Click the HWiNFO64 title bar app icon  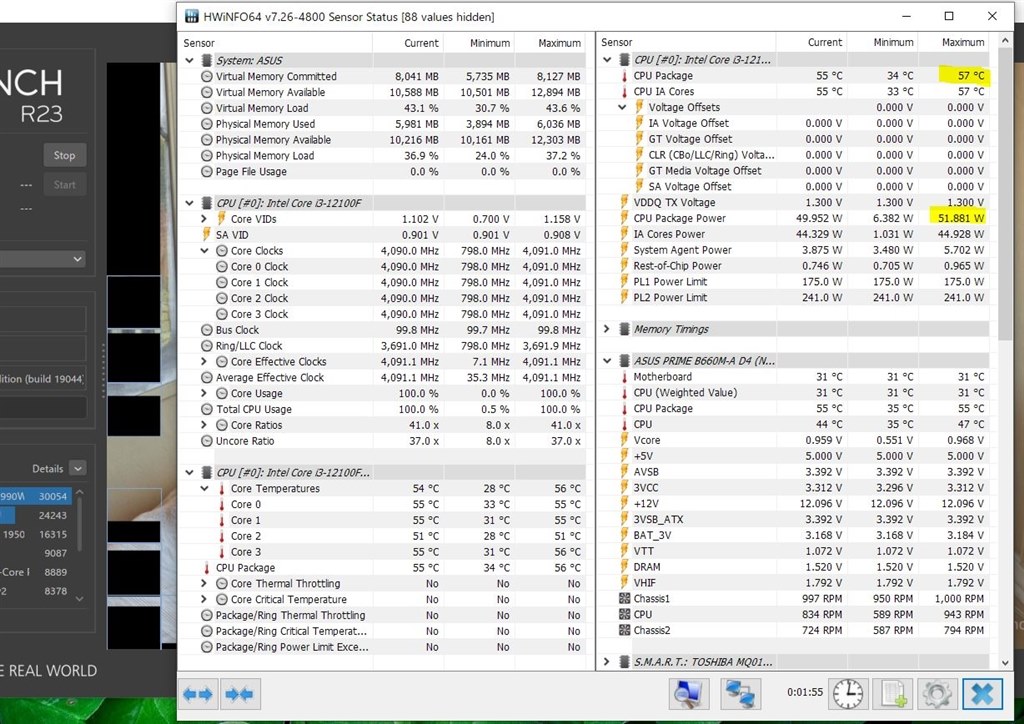(x=191, y=16)
